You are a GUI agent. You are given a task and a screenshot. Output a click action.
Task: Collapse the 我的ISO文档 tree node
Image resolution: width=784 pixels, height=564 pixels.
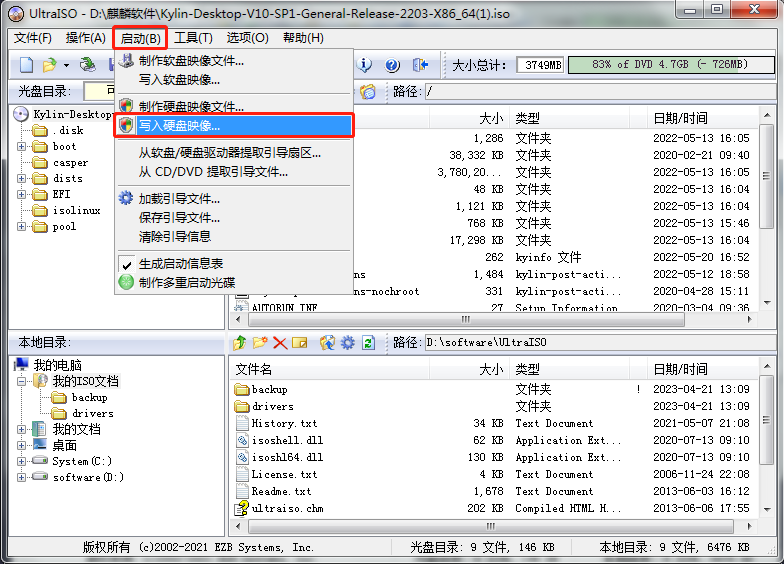pyautogui.click(x=22, y=382)
